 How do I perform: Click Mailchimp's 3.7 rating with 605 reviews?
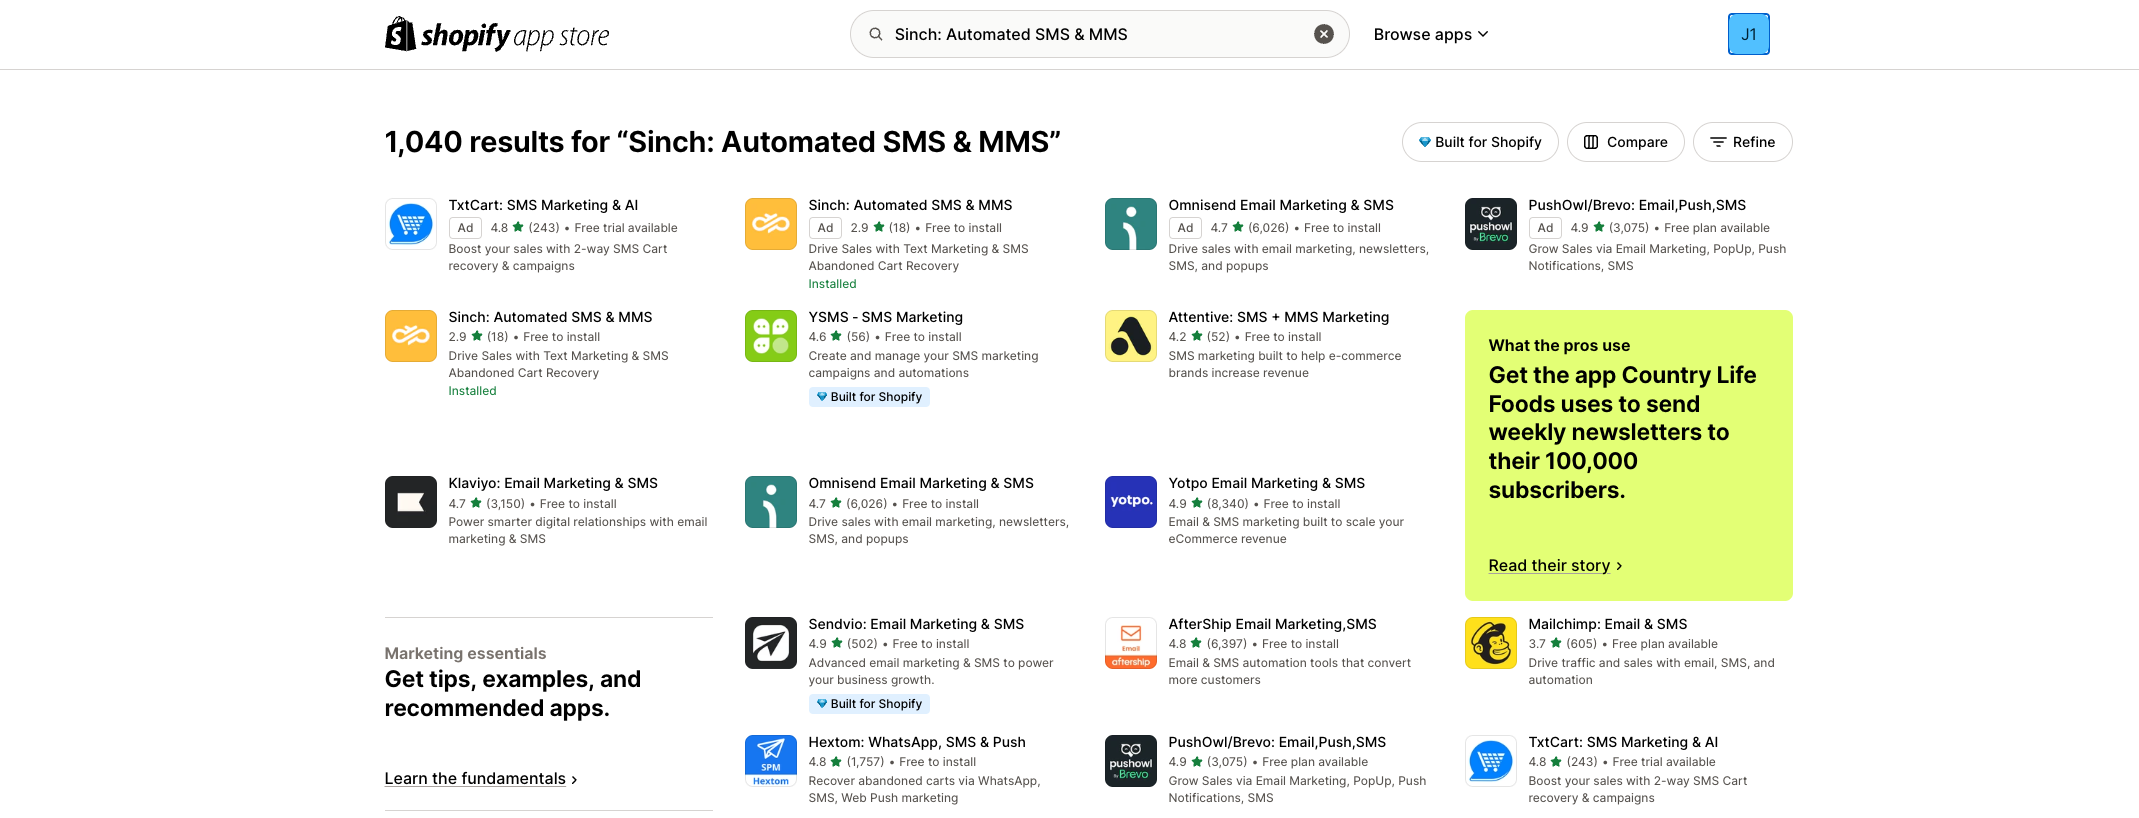point(1563,644)
